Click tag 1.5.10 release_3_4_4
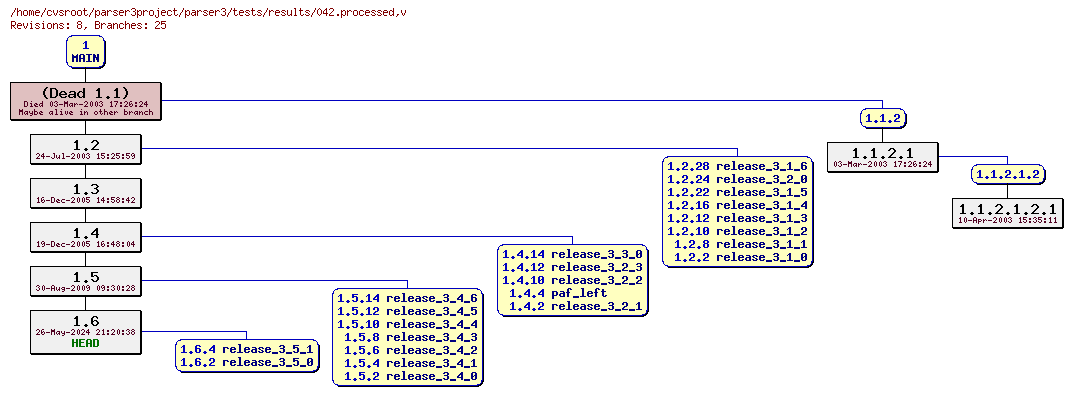Image resolution: width=1072 pixels, height=395 pixels. coord(407,324)
